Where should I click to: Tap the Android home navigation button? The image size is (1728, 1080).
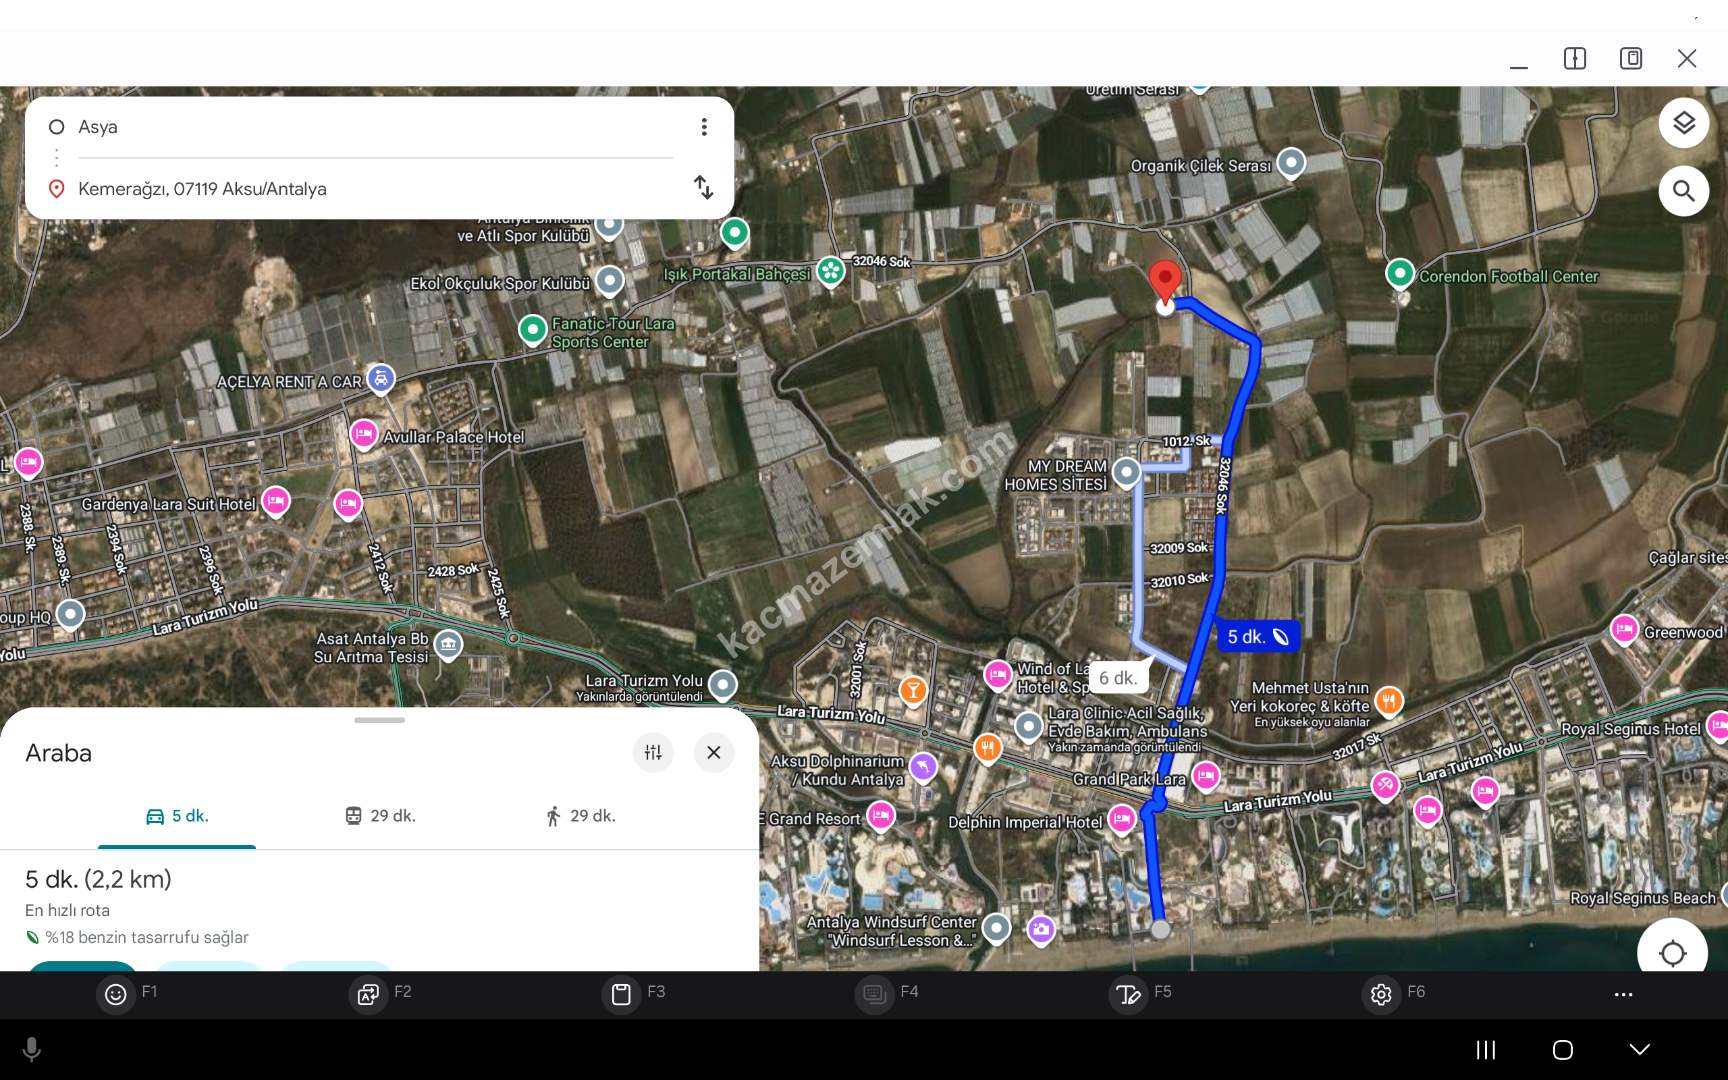pyautogui.click(x=1562, y=1049)
